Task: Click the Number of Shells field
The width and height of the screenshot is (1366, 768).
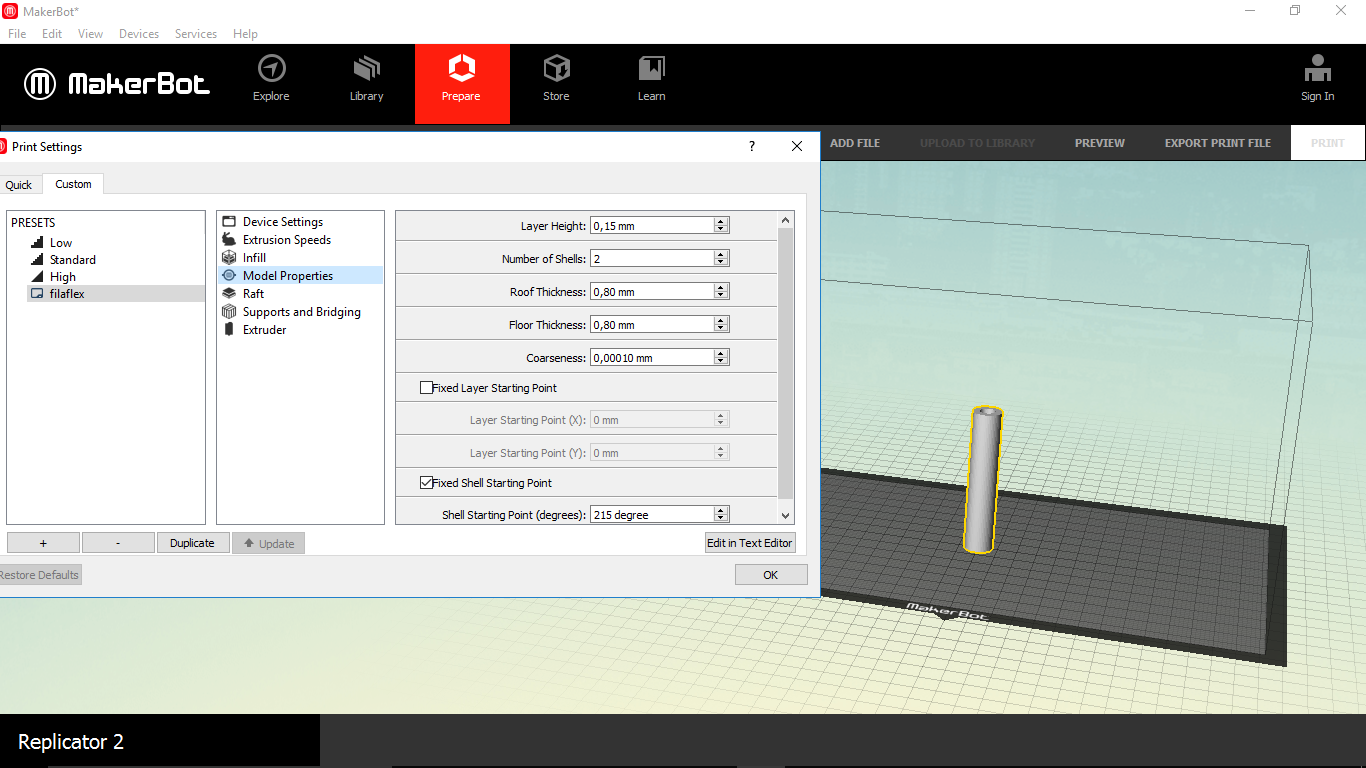Action: pos(652,259)
